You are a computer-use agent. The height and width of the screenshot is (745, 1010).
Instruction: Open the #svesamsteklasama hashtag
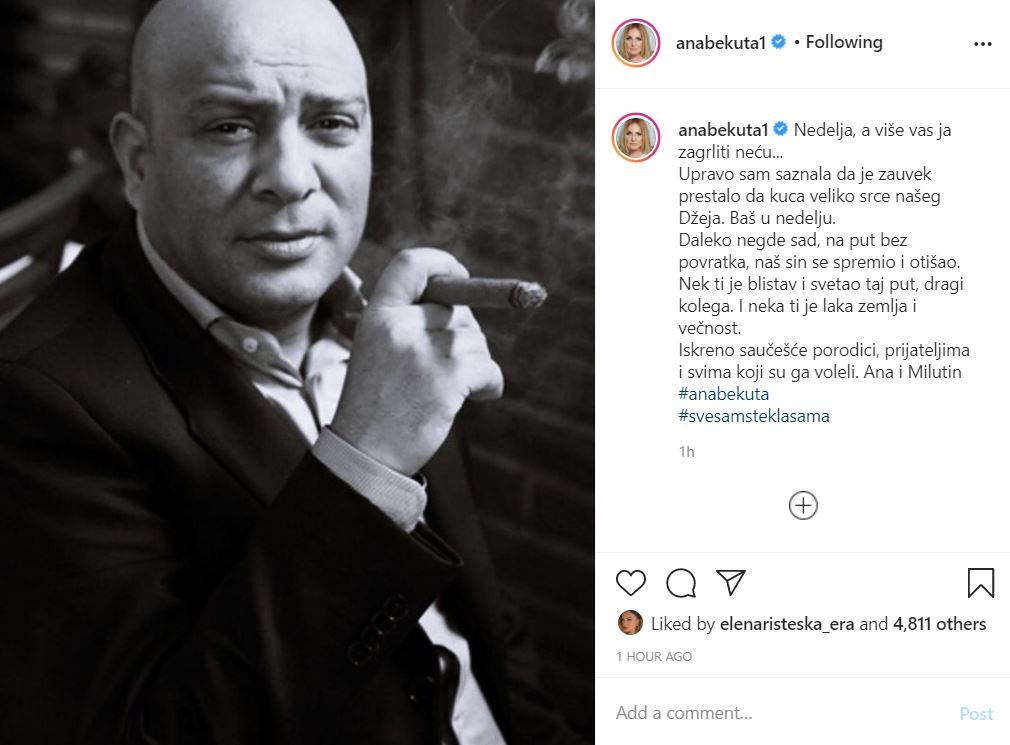click(754, 416)
